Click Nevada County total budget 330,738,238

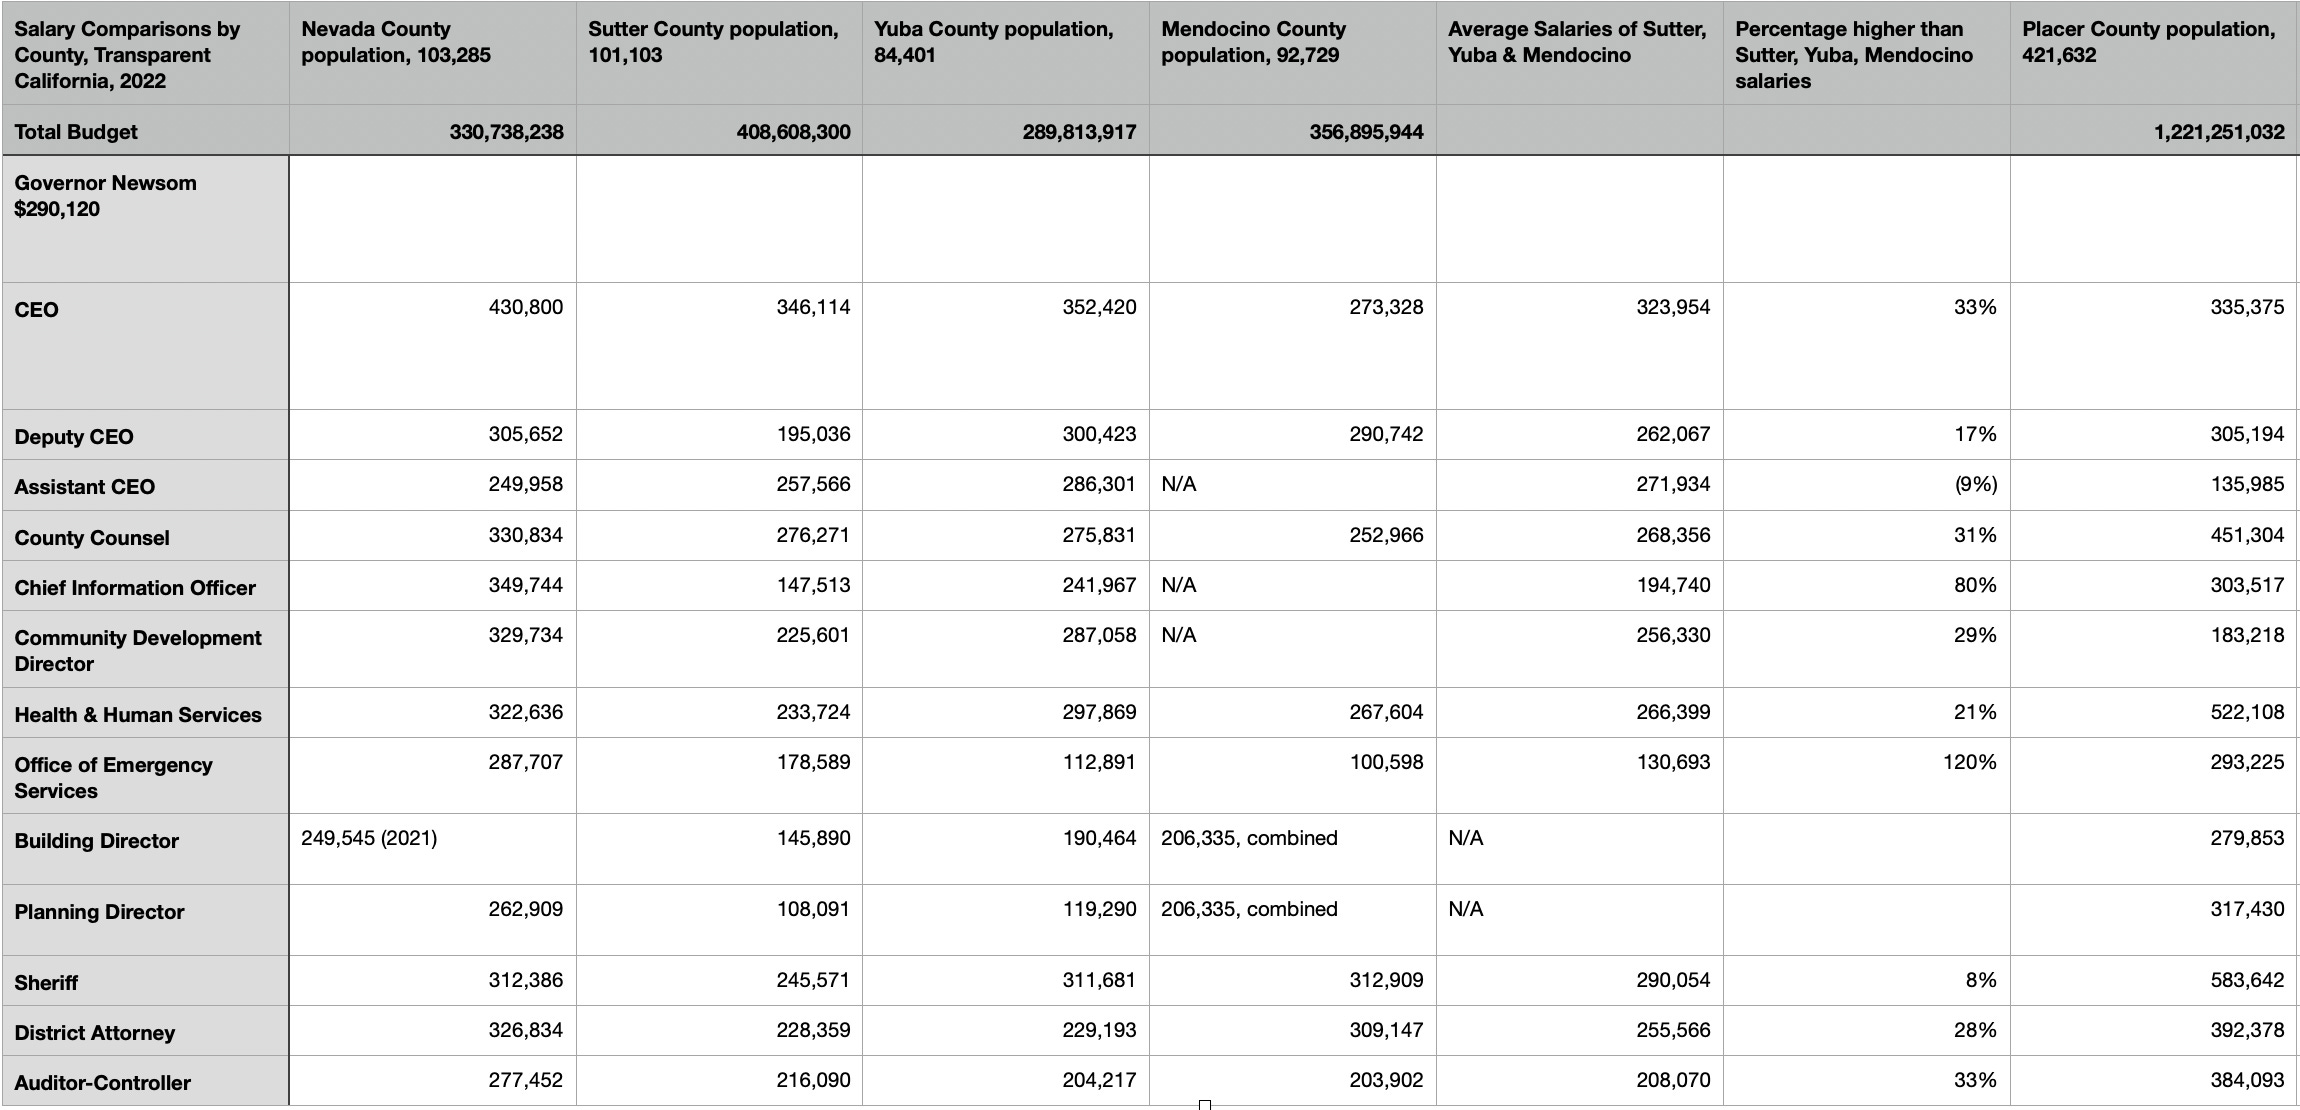[506, 132]
